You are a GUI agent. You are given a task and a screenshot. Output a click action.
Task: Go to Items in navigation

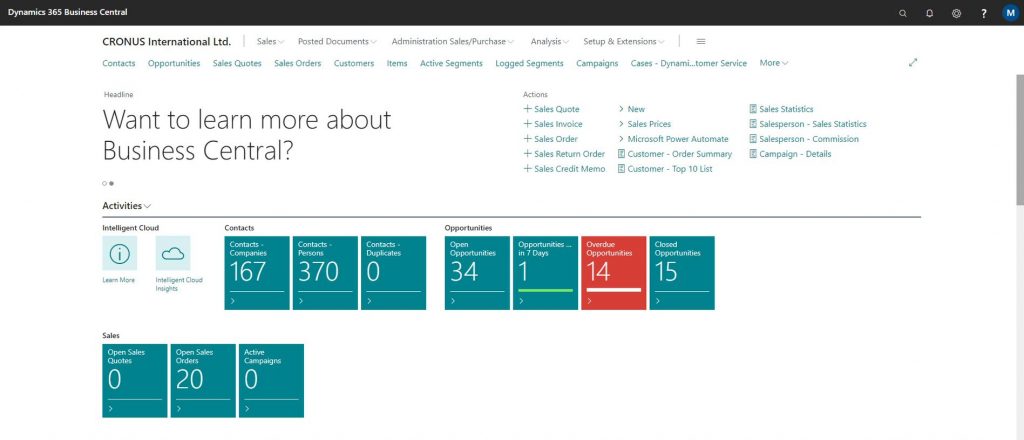[397, 63]
